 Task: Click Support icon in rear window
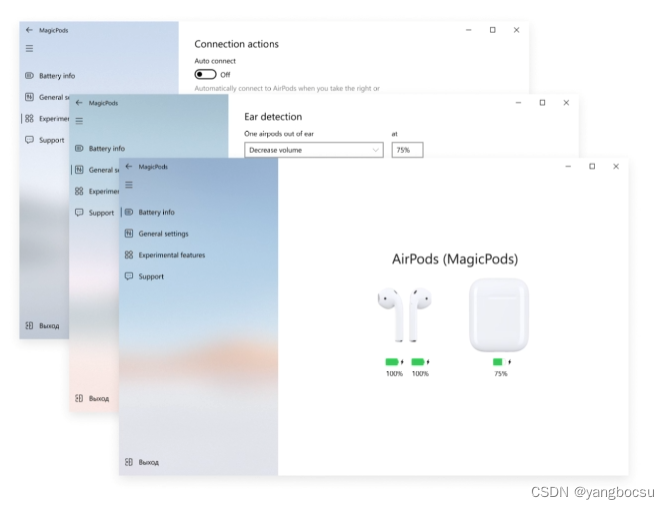(29, 140)
